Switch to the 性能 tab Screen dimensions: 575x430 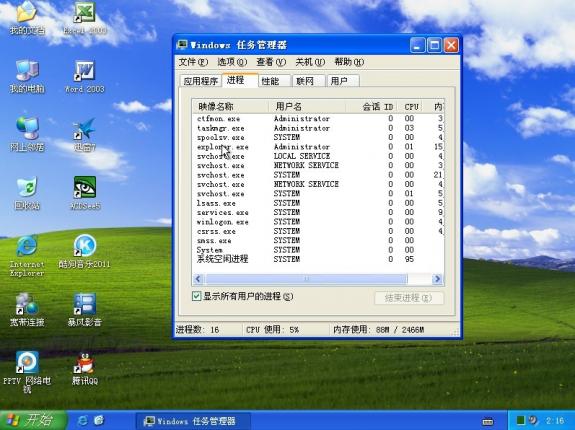click(274, 81)
